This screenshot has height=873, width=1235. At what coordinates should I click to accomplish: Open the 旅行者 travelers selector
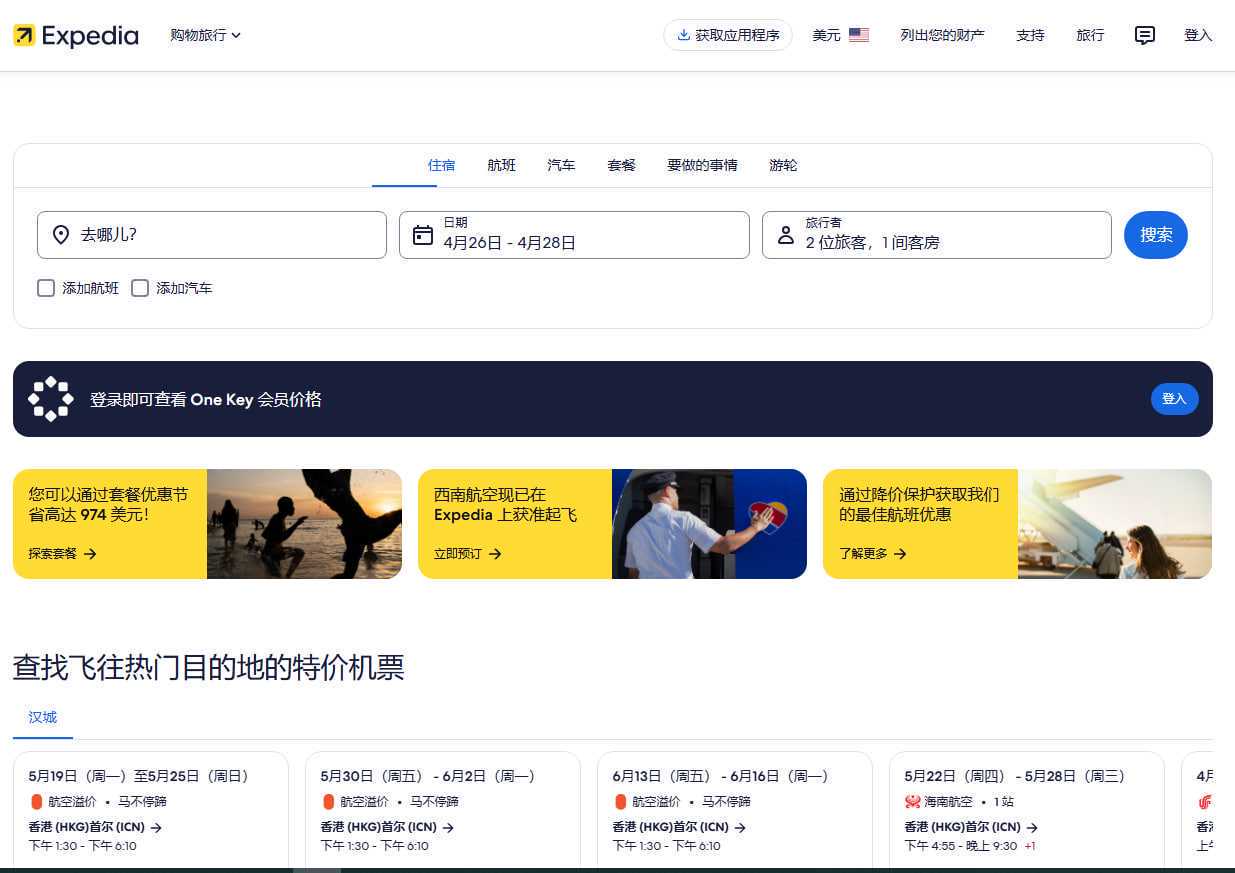click(x=937, y=235)
